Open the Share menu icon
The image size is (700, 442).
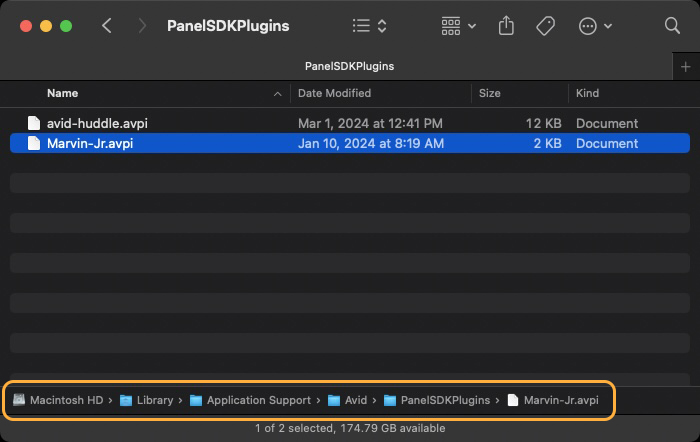click(x=506, y=25)
